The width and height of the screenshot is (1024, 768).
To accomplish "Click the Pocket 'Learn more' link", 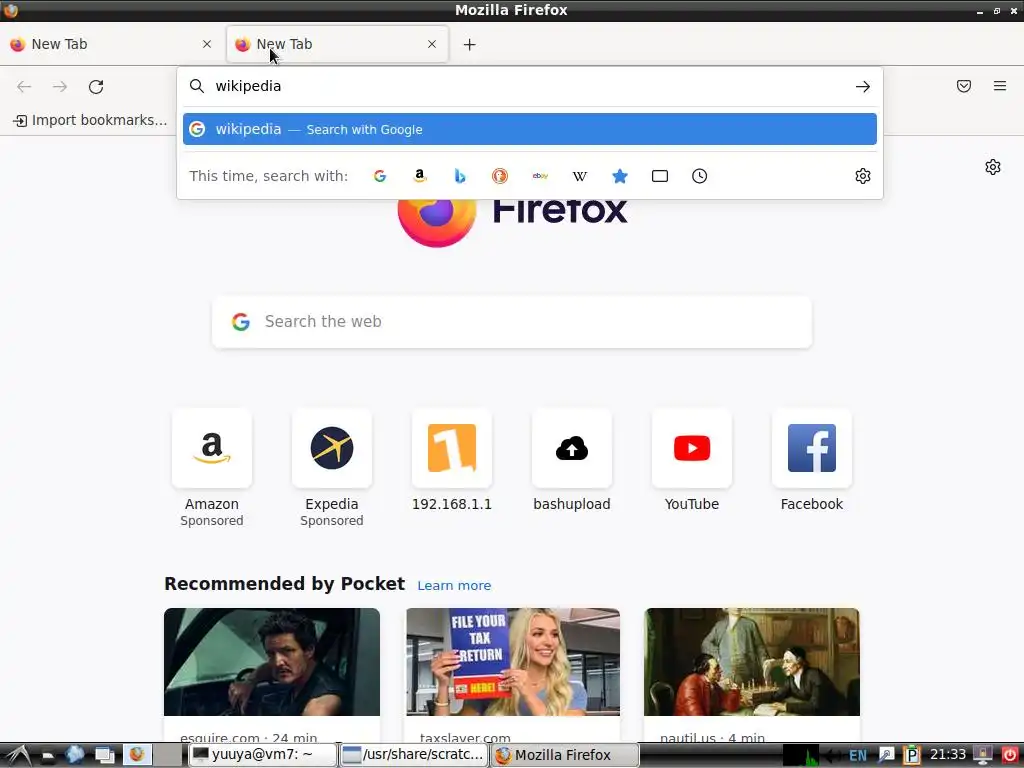I will coord(454,586).
